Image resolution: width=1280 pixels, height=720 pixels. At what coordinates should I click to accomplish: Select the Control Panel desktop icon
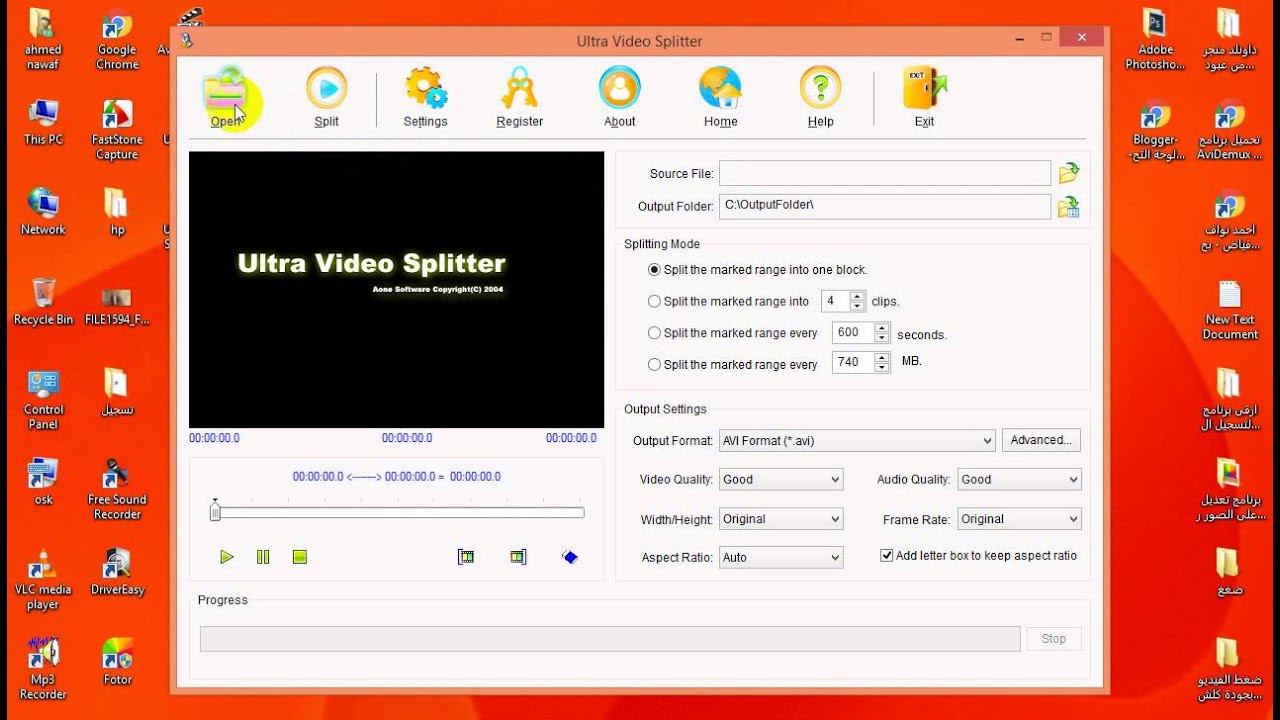pos(43,400)
